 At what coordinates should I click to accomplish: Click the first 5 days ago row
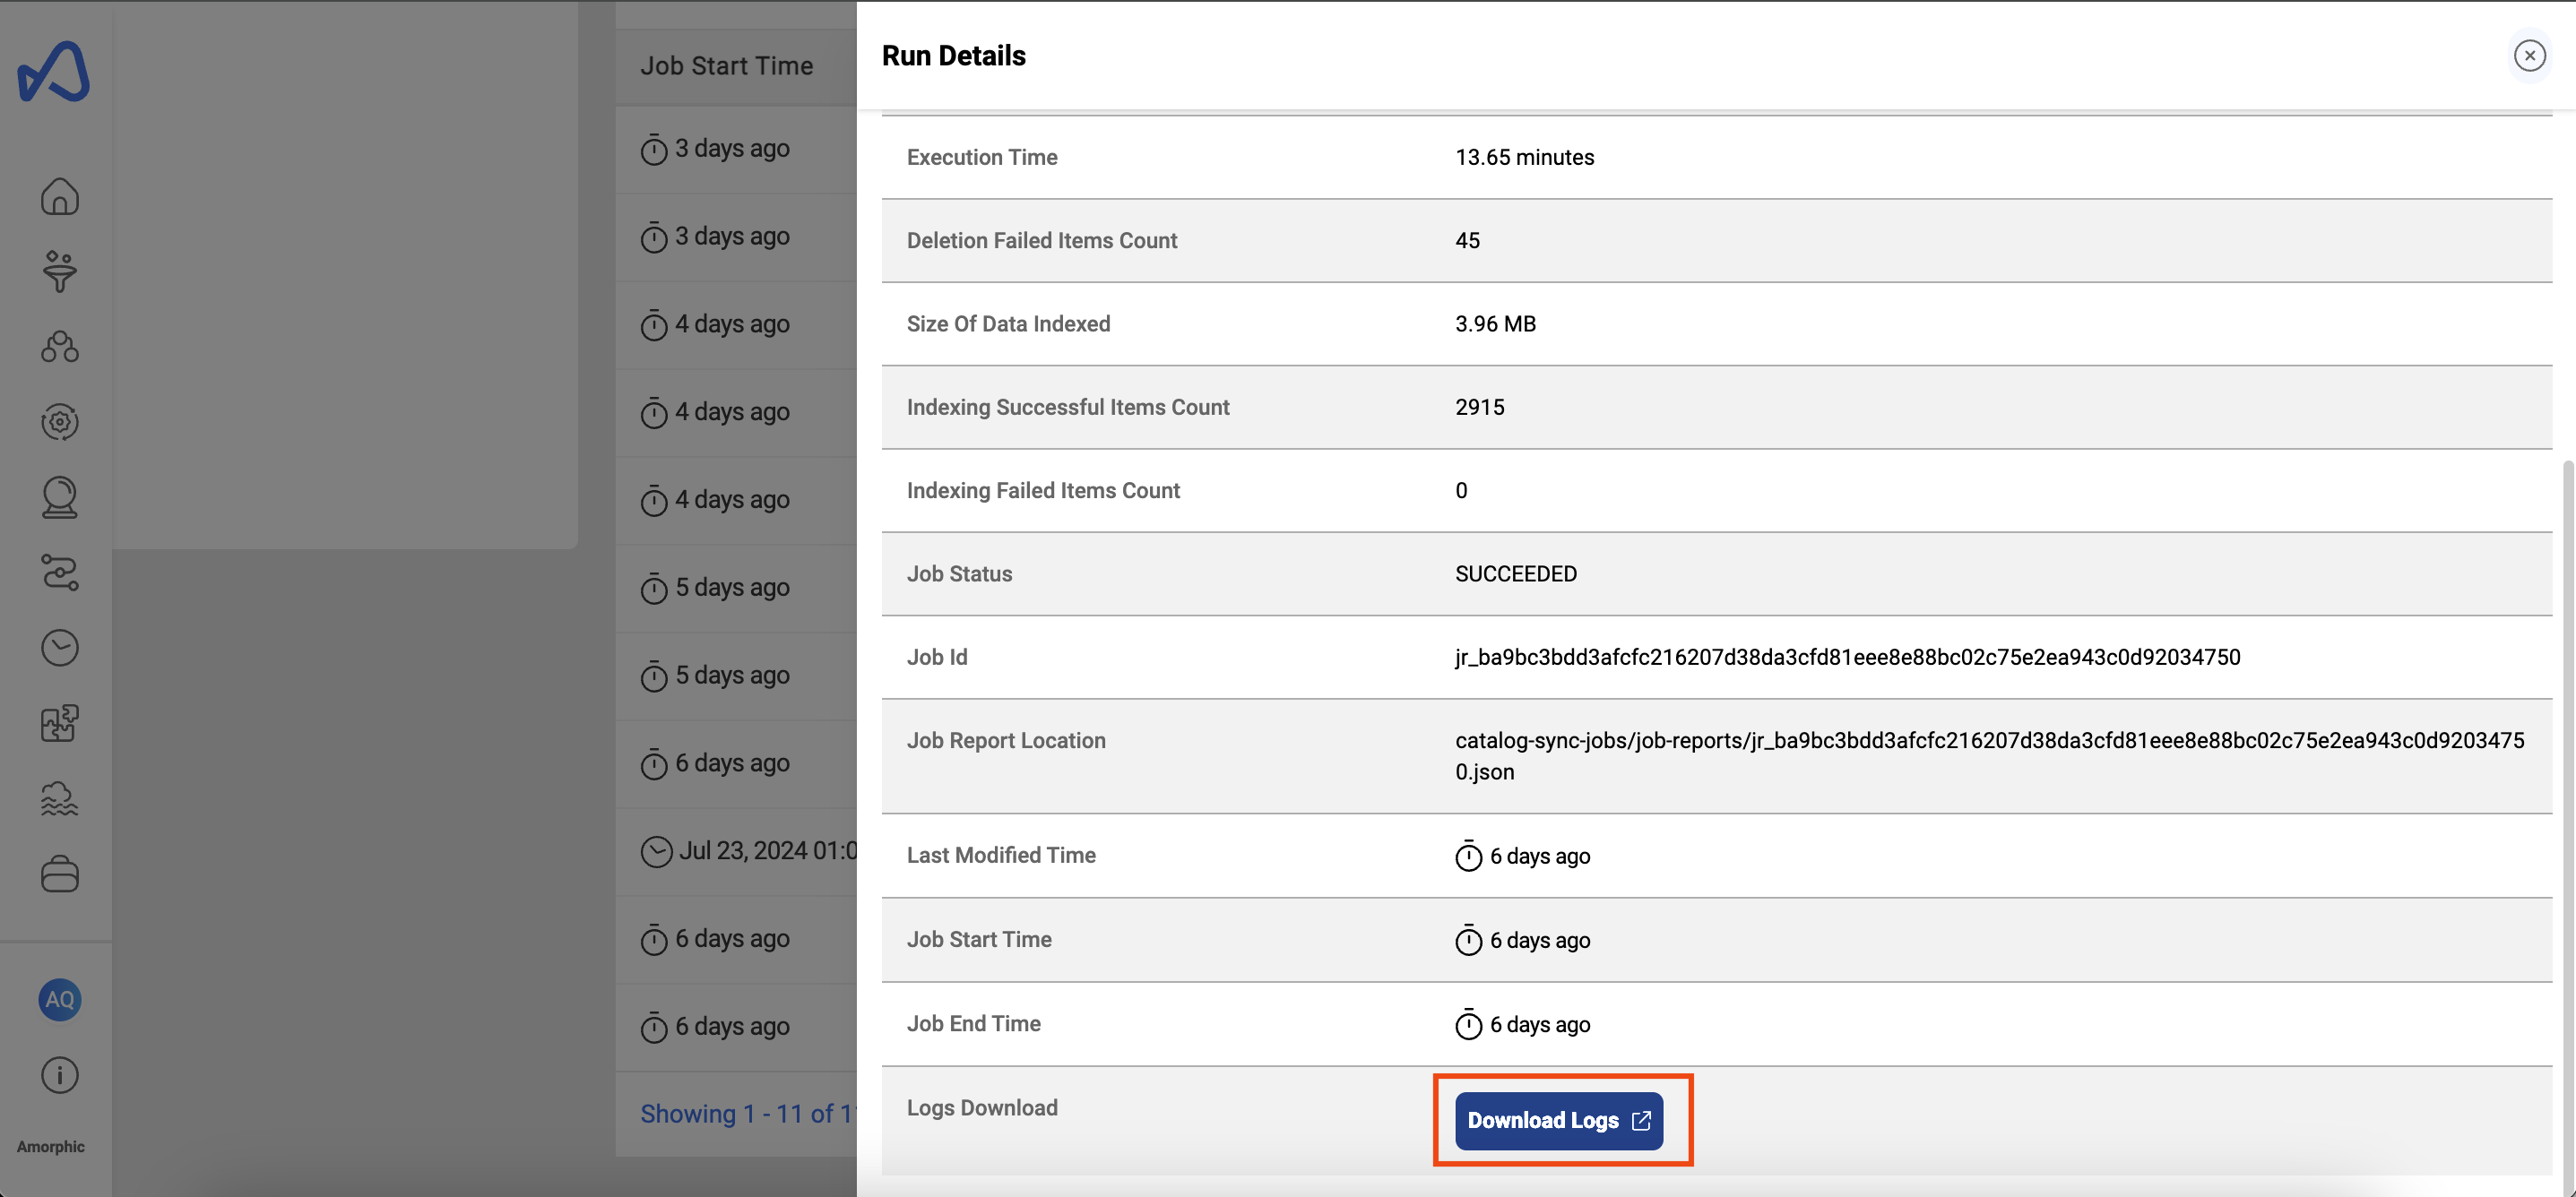[x=736, y=588]
